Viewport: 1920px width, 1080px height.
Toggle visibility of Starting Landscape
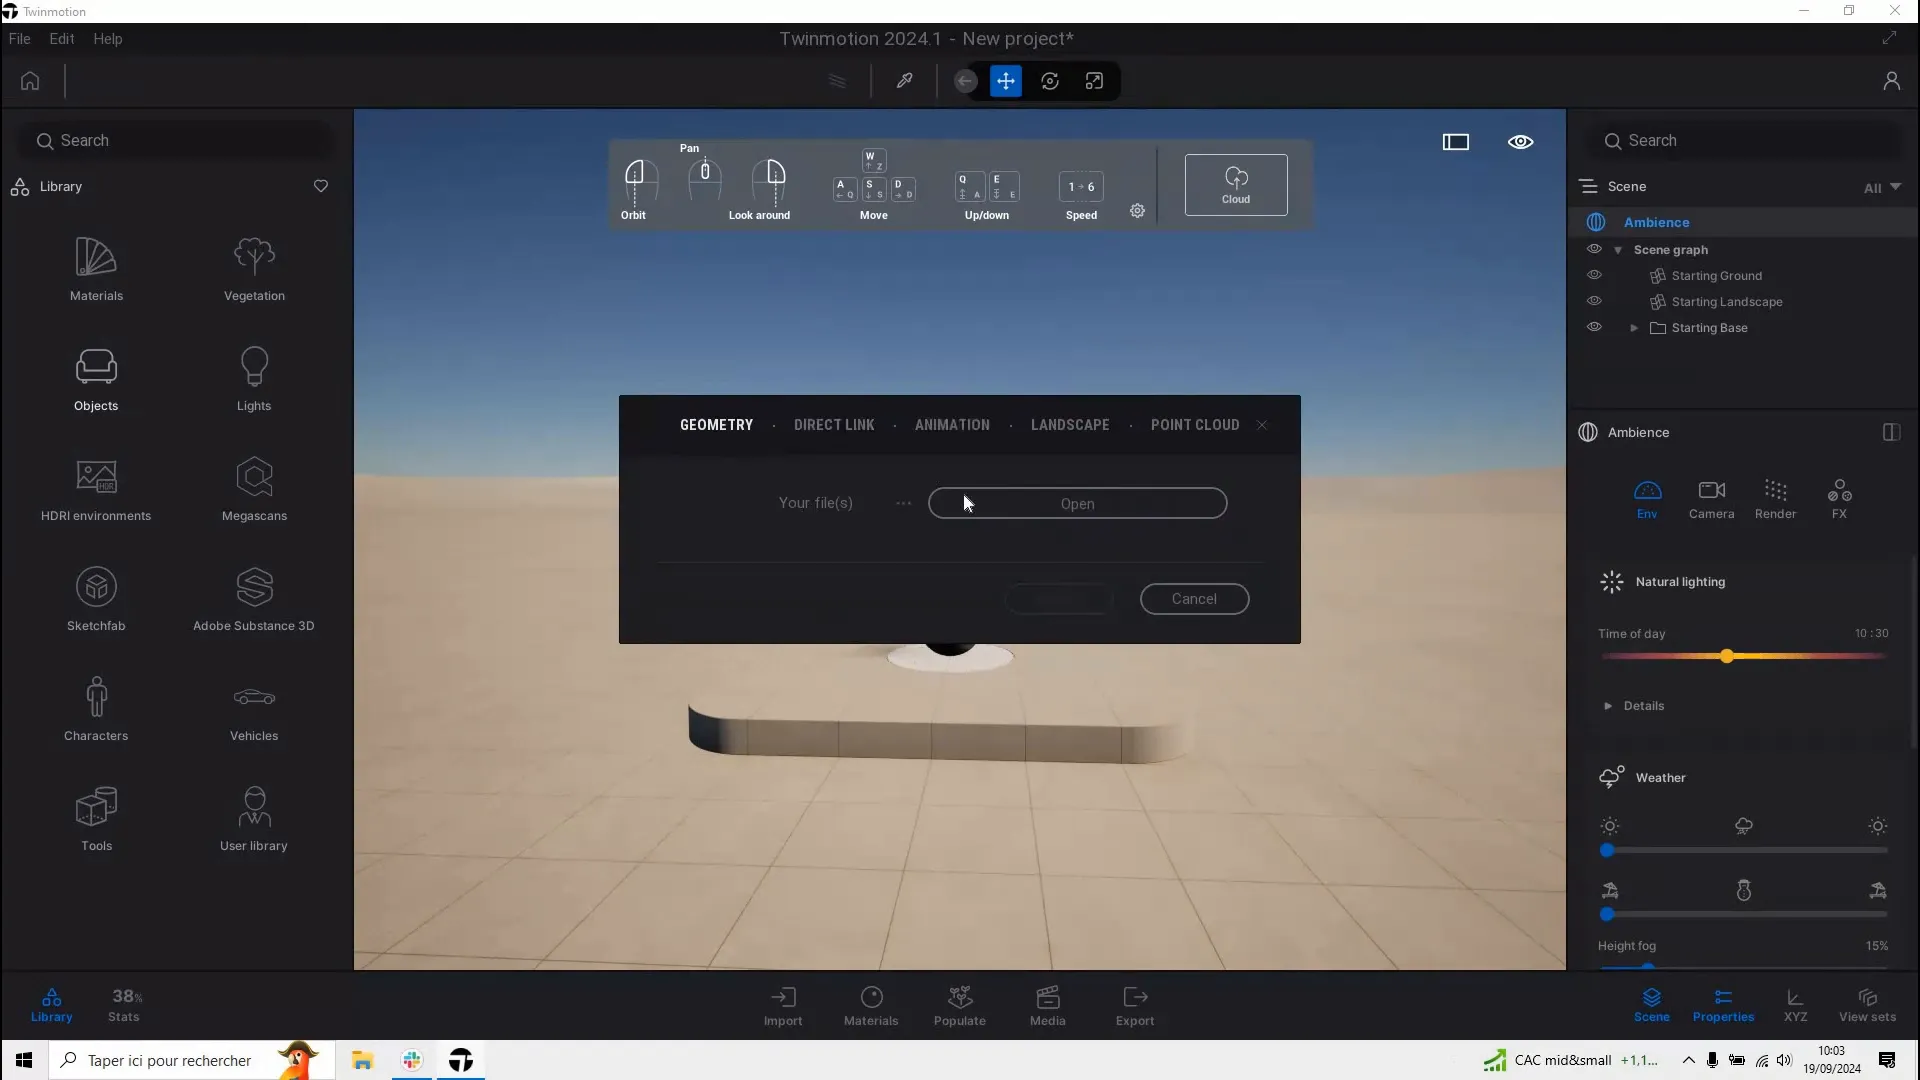pyautogui.click(x=1594, y=301)
